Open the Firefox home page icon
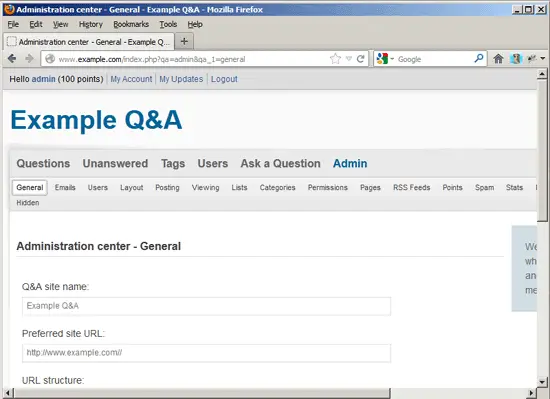 [498, 59]
